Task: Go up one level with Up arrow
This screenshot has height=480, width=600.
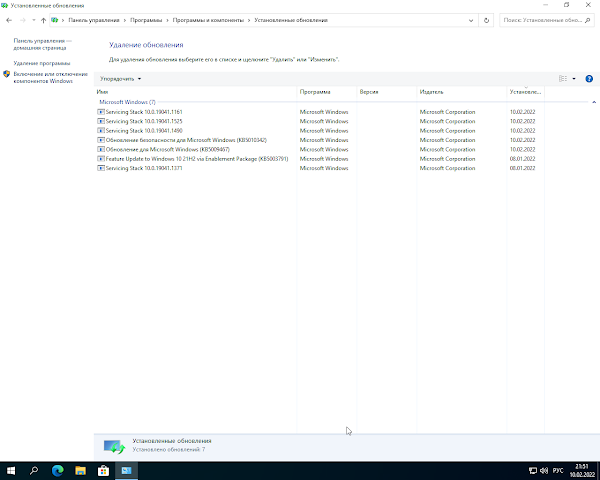Action: (43, 20)
